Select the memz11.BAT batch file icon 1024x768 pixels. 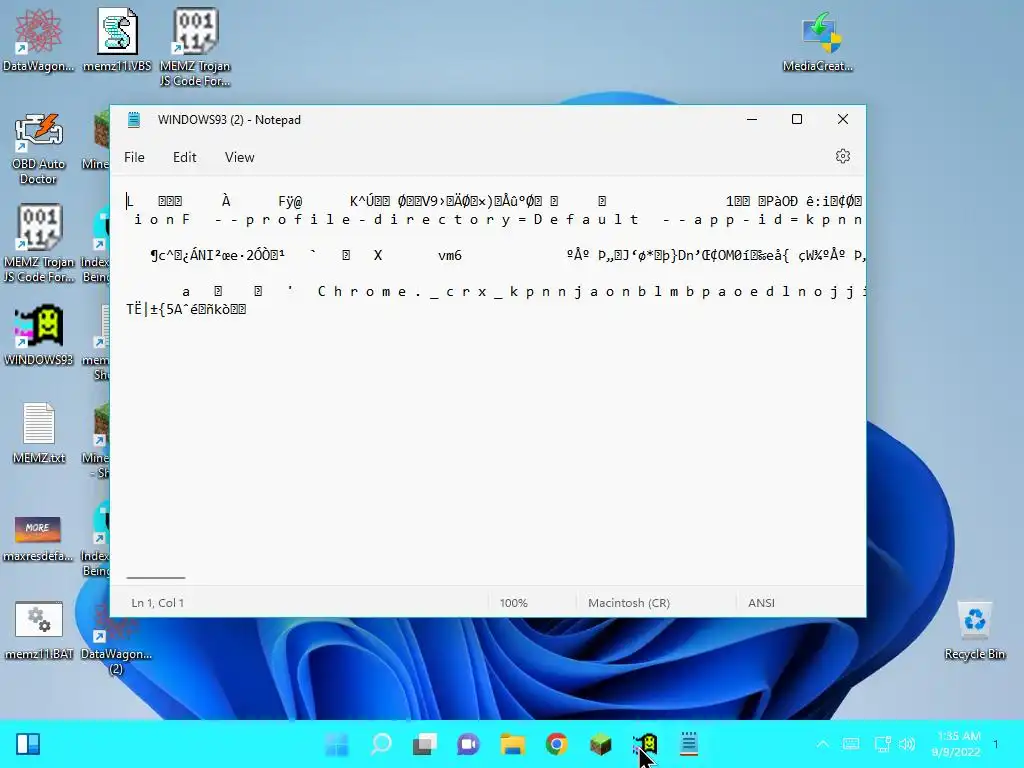39,630
